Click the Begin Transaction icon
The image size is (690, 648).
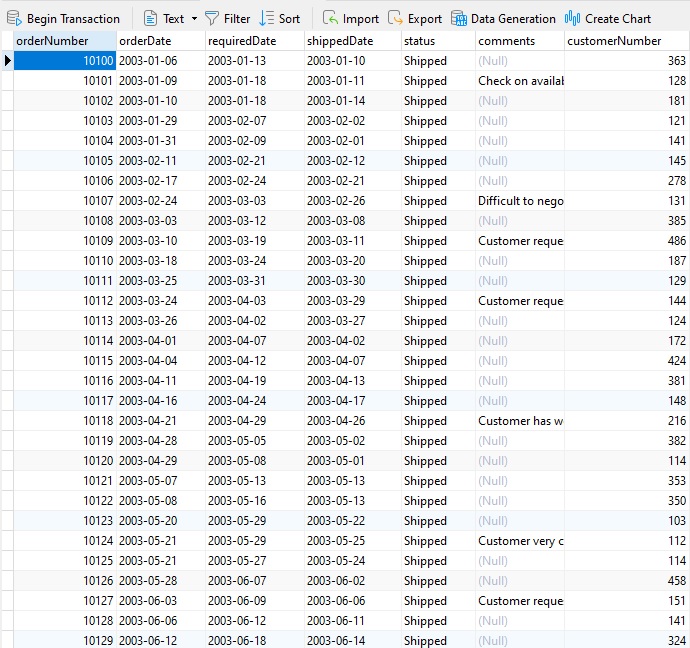[15, 18]
